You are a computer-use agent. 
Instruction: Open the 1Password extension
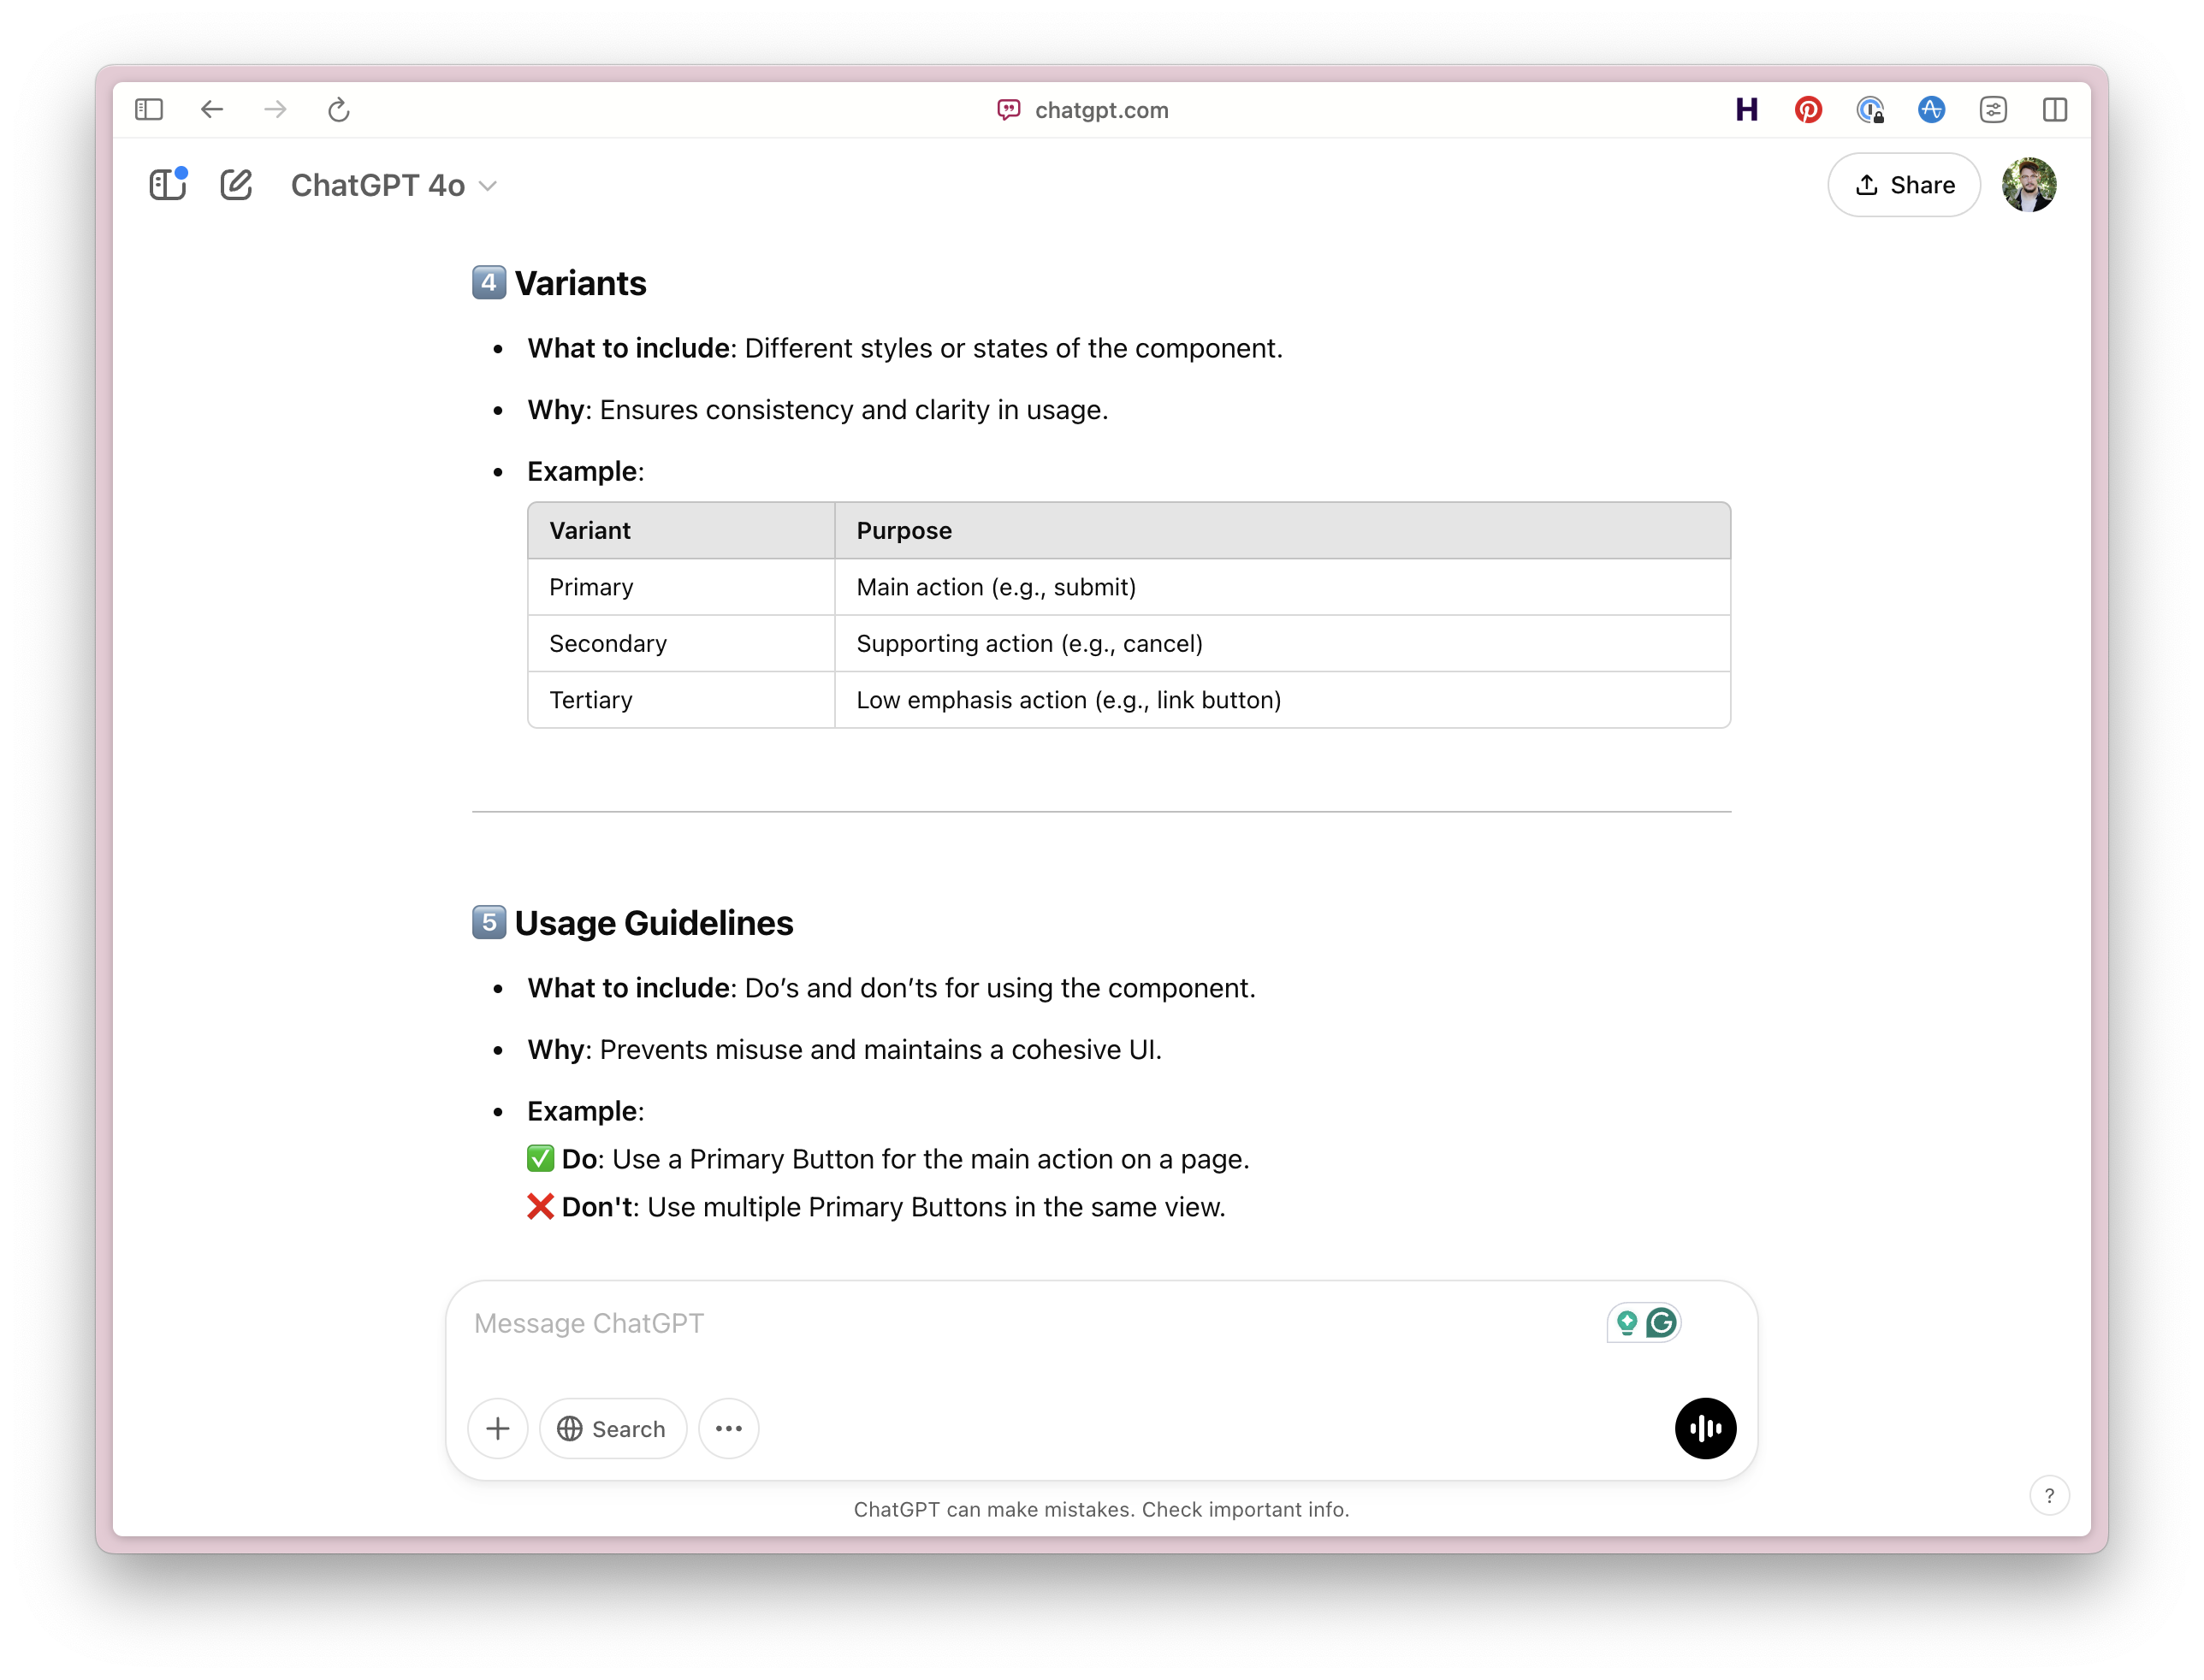pos(1870,110)
